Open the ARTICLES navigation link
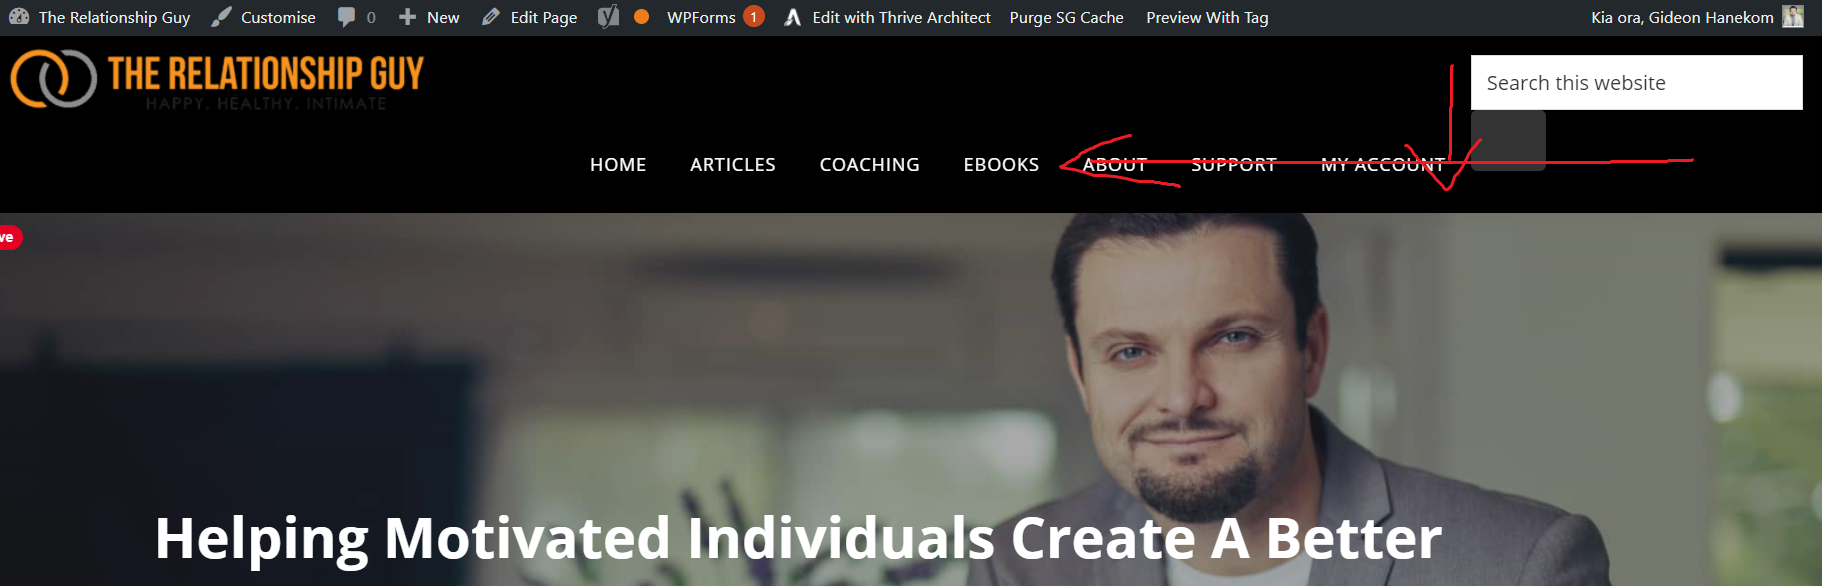 pos(733,164)
